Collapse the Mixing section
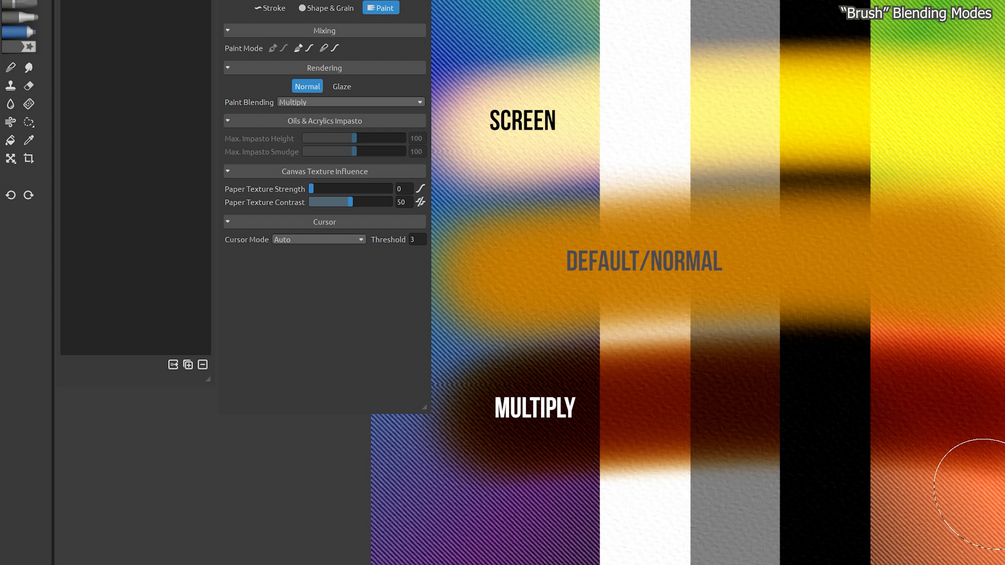 [x=228, y=30]
